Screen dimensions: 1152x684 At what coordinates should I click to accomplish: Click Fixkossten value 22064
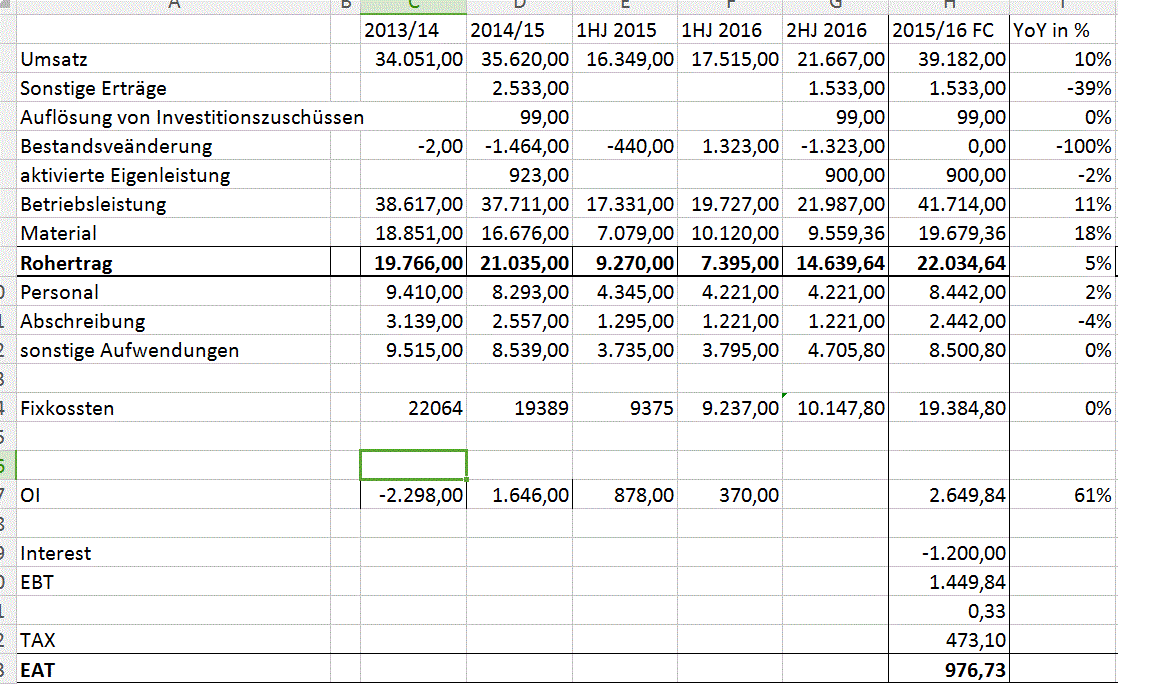coord(413,408)
